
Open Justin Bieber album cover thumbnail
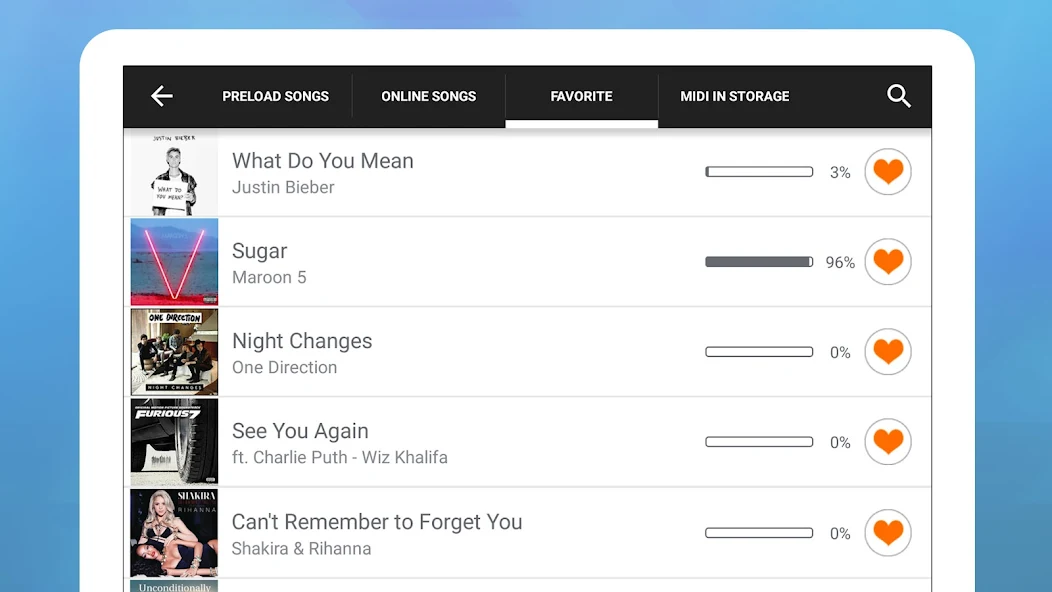point(174,173)
